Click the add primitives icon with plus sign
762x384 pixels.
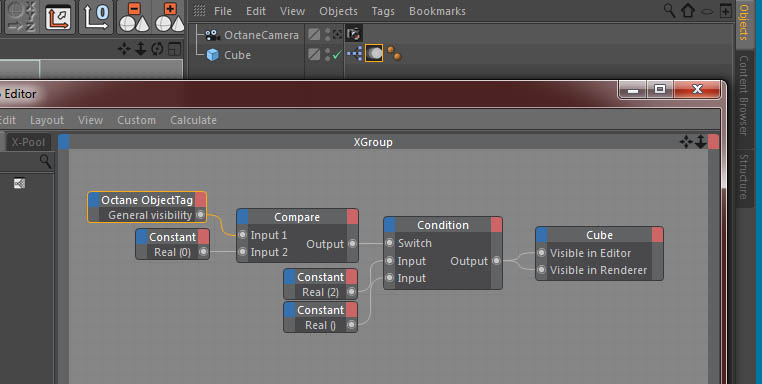170,17
